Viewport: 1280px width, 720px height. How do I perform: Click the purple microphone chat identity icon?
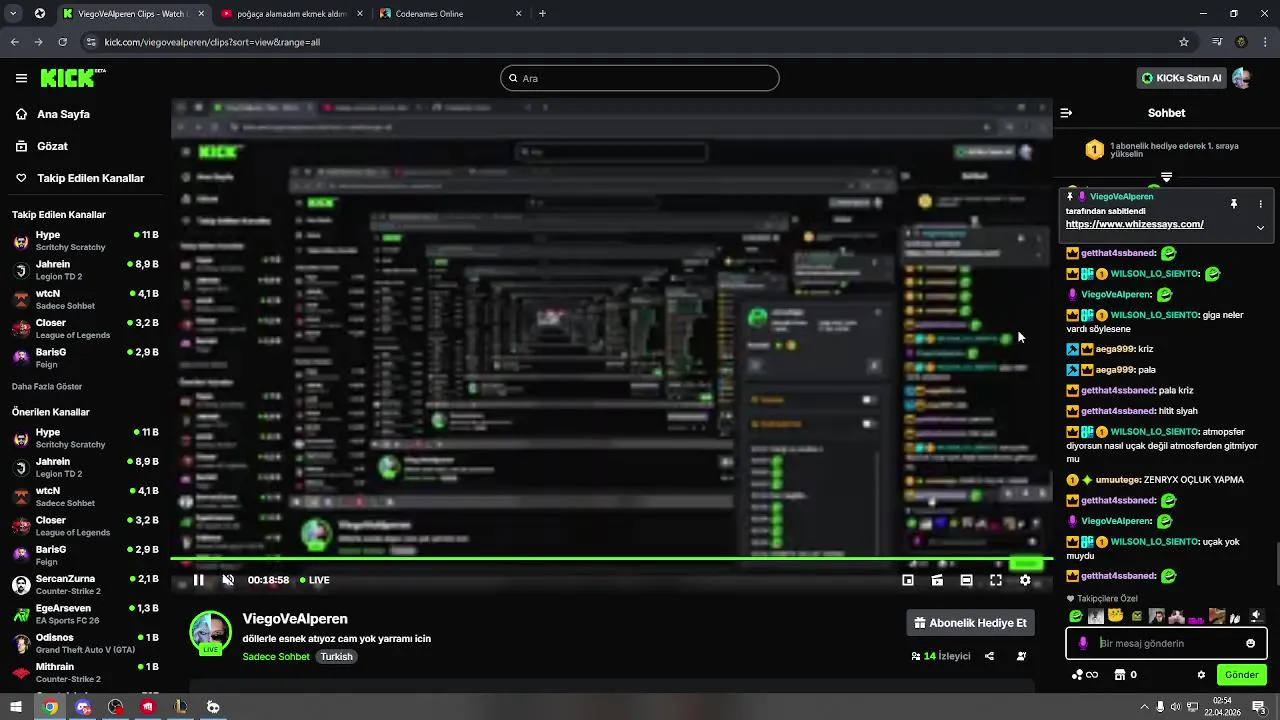(1083, 643)
